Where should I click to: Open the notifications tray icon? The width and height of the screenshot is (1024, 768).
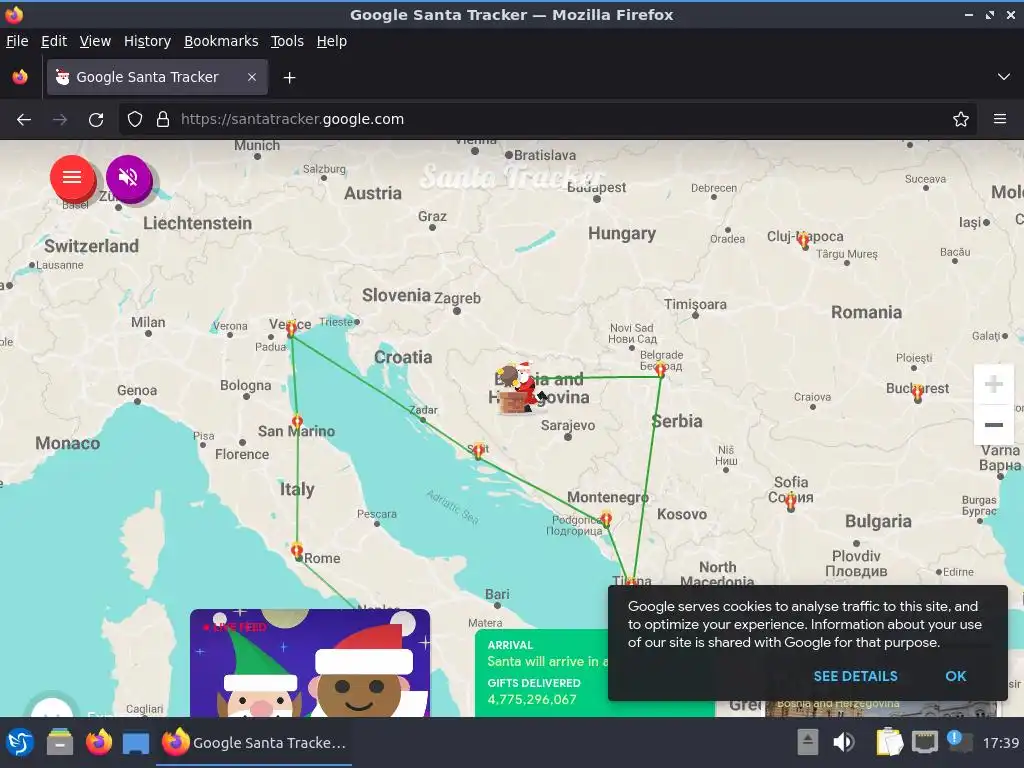[x=959, y=743]
